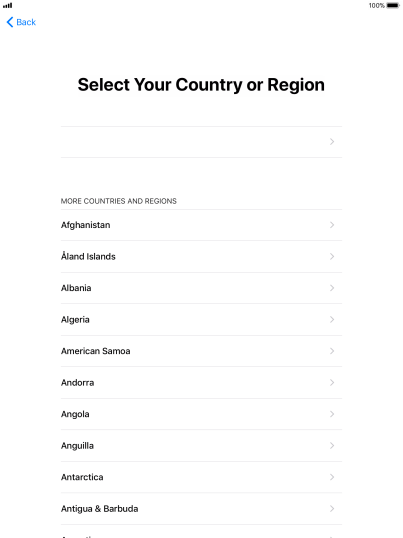The image size is (403, 538).
Task: Select Åland Islands
Action: 201,257
